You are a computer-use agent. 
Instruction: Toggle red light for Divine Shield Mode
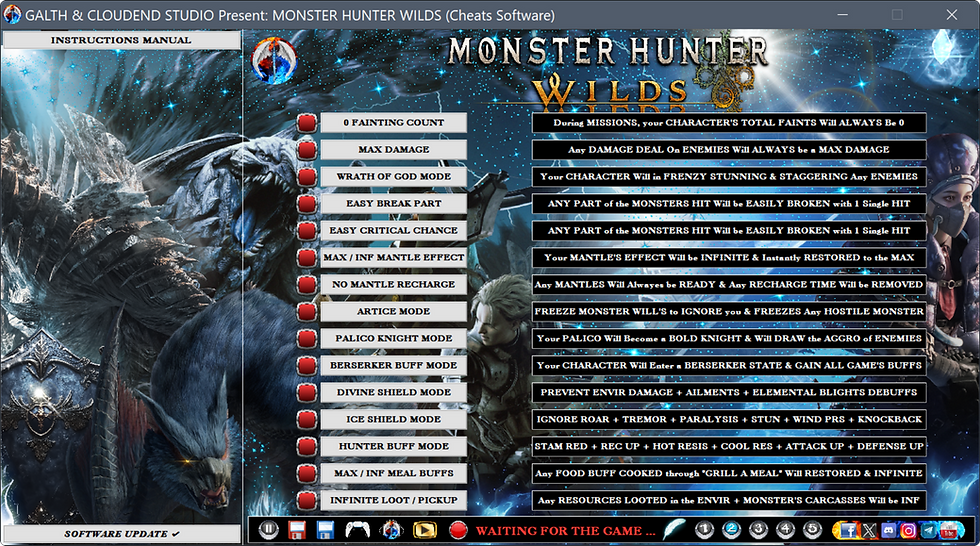[x=307, y=392]
